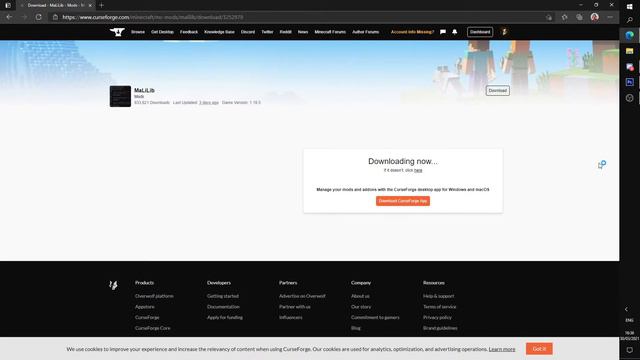This screenshot has width=640, height=360.
Task: Open the browser profile avatar
Action: pyautogui.click(x=595, y=17)
